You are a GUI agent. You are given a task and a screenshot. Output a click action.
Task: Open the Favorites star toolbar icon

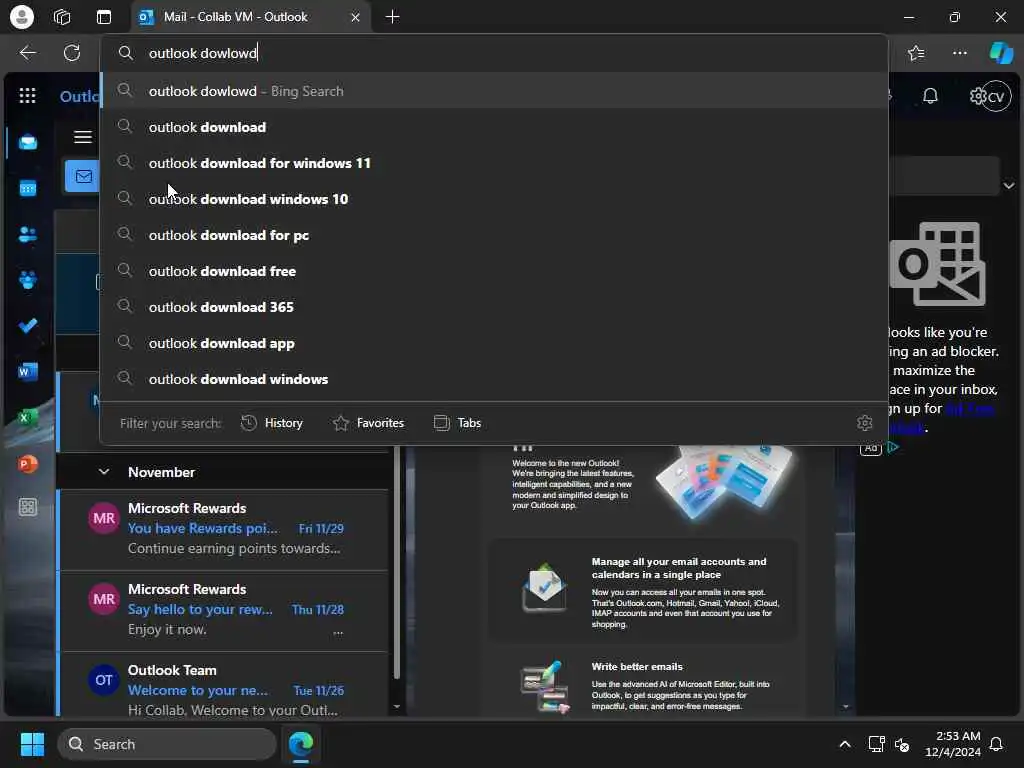click(x=916, y=53)
